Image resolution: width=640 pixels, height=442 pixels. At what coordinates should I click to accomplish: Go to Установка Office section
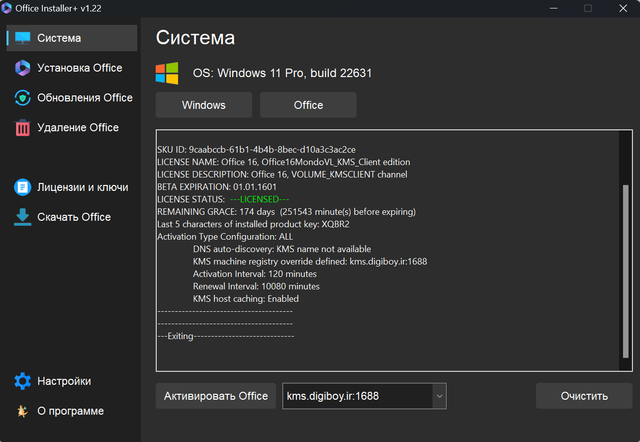tap(72, 68)
